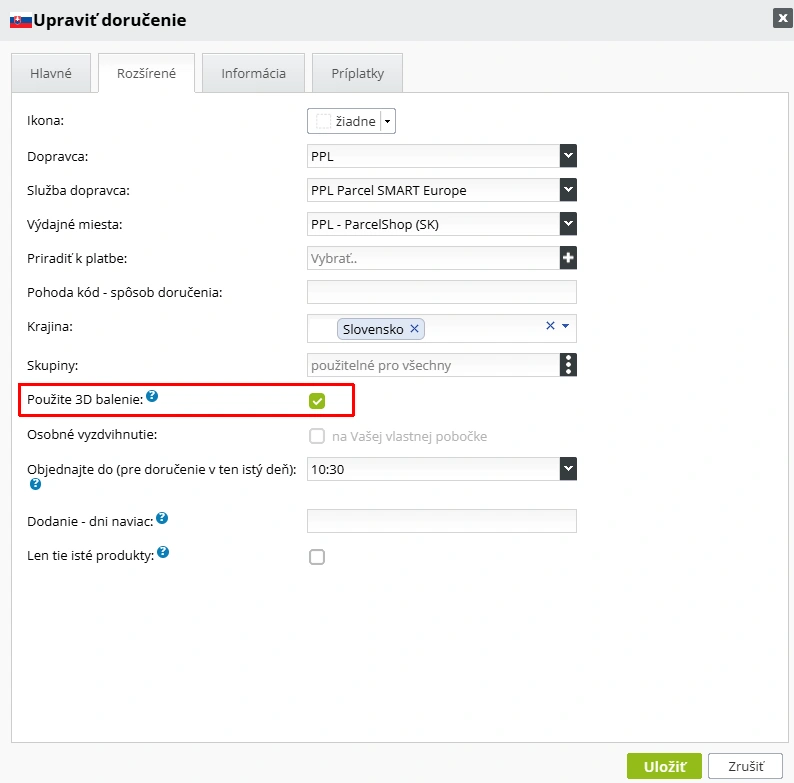
Task: Open the Informácia tab
Action: pyautogui.click(x=253, y=73)
